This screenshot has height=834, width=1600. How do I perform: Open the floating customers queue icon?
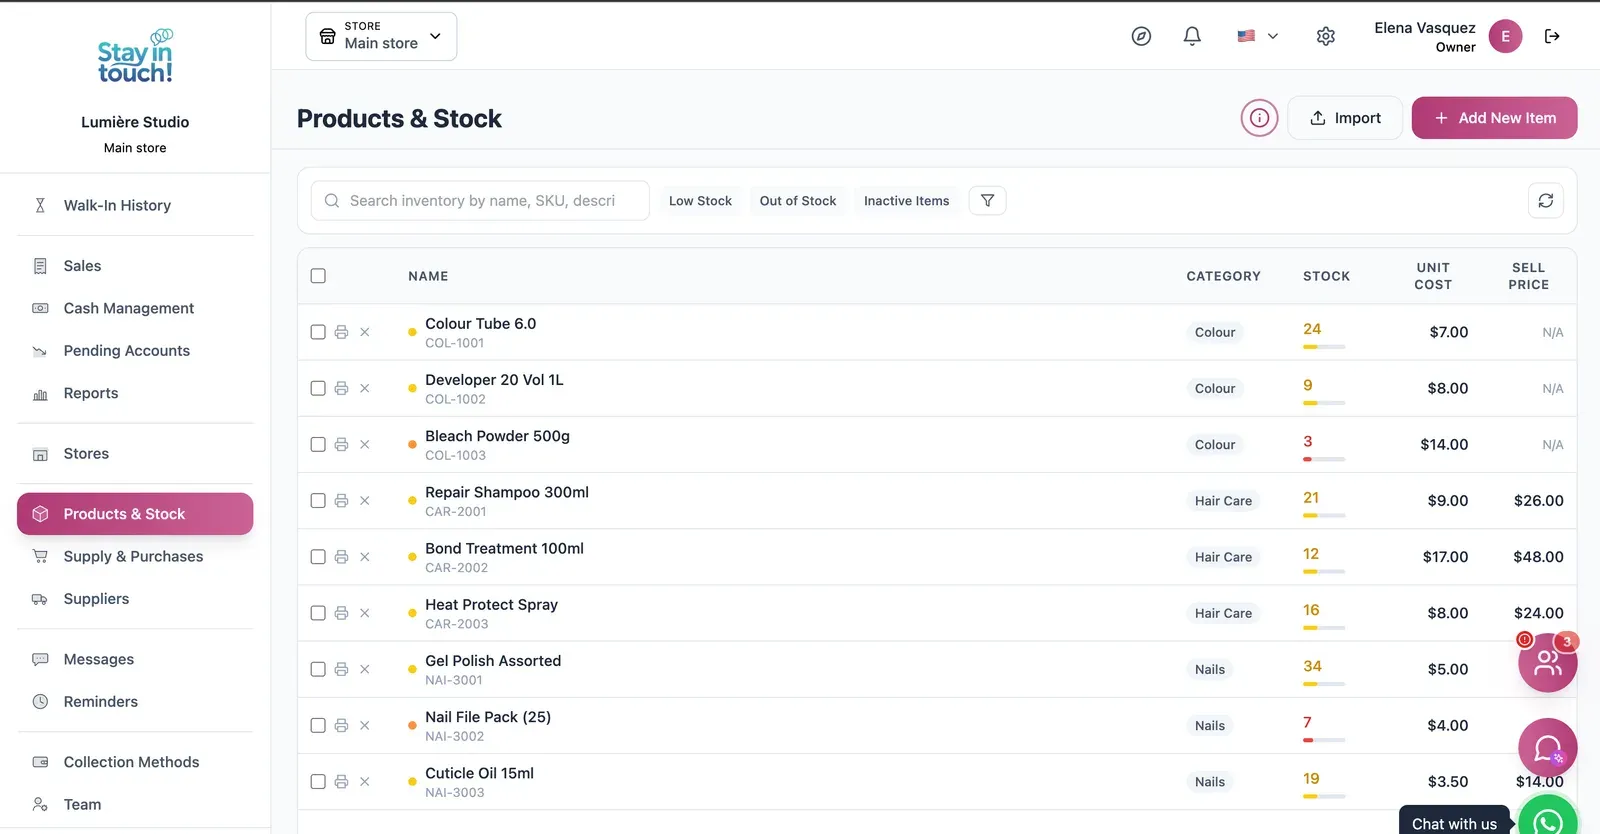[1547, 662]
